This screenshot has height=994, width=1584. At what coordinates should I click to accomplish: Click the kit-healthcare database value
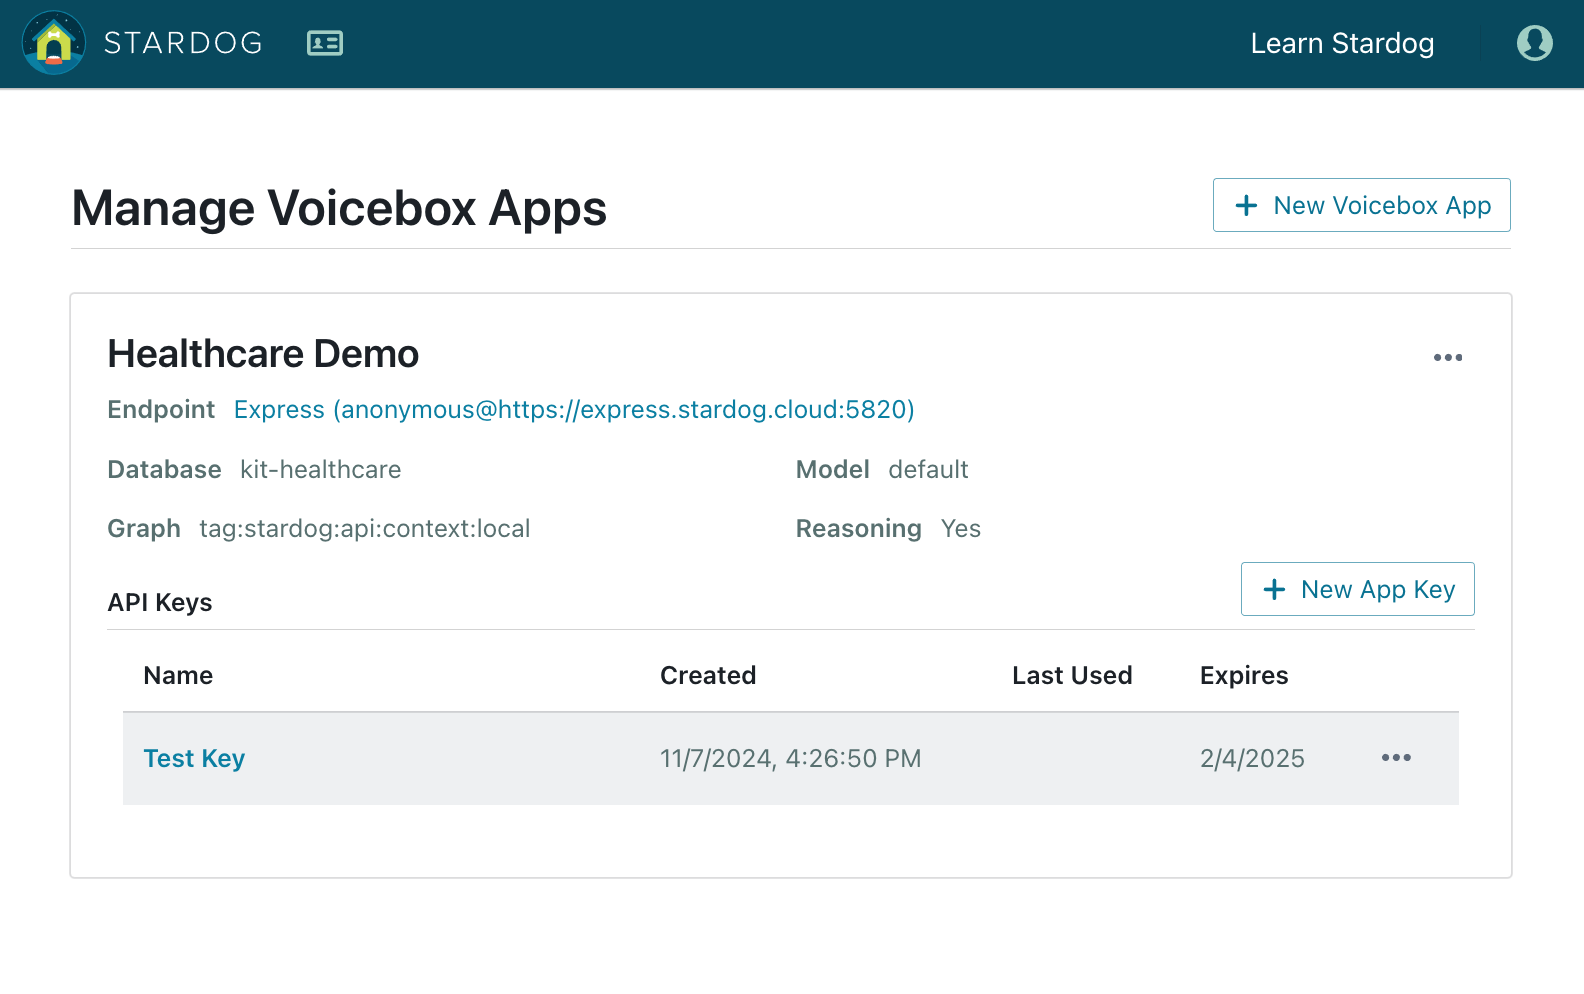point(321,470)
